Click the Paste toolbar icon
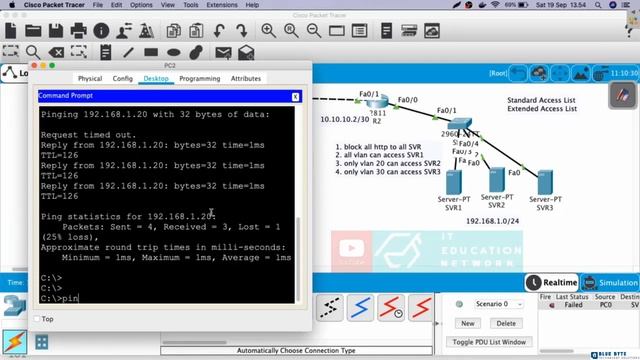This screenshot has width=640, height=360. [x=196, y=31]
